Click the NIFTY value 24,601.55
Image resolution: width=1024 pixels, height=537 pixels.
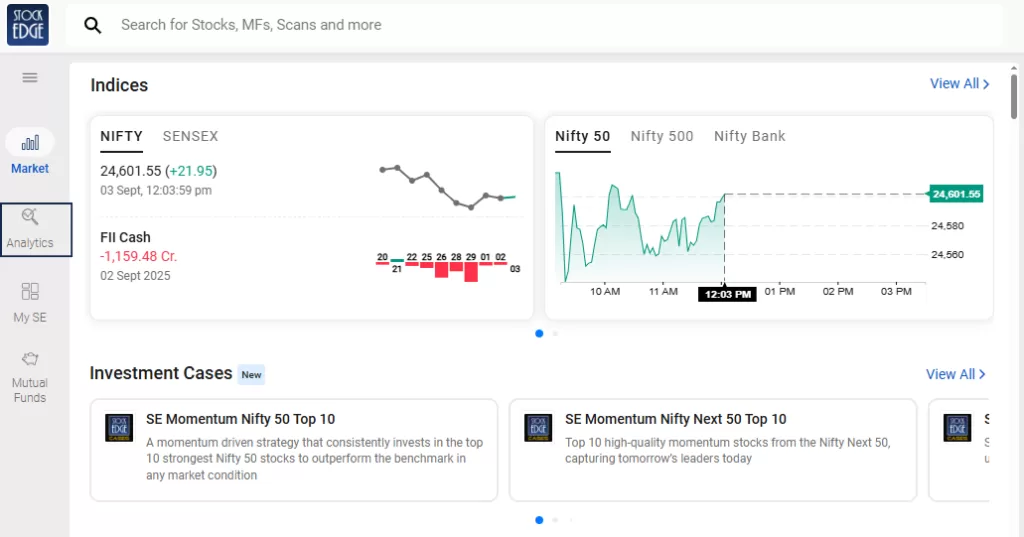point(131,171)
